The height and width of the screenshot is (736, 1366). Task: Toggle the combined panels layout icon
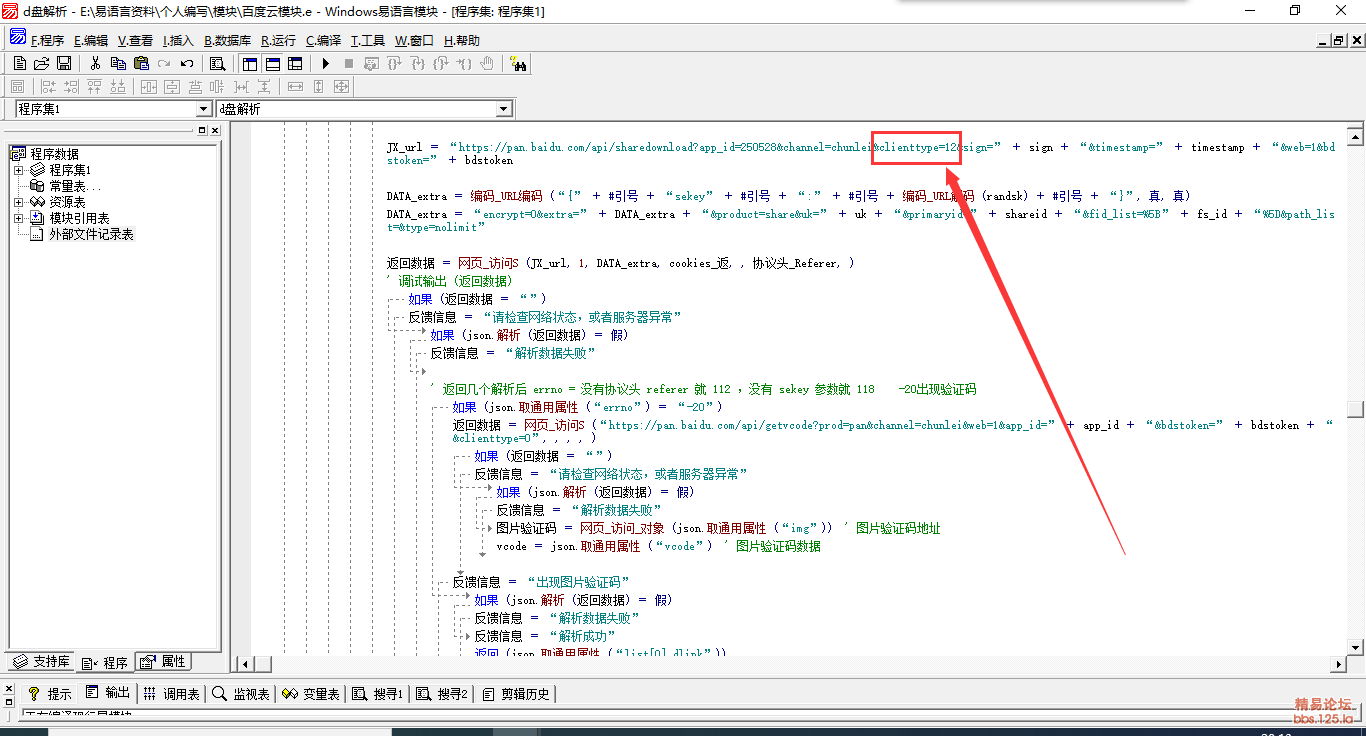[x=295, y=63]
